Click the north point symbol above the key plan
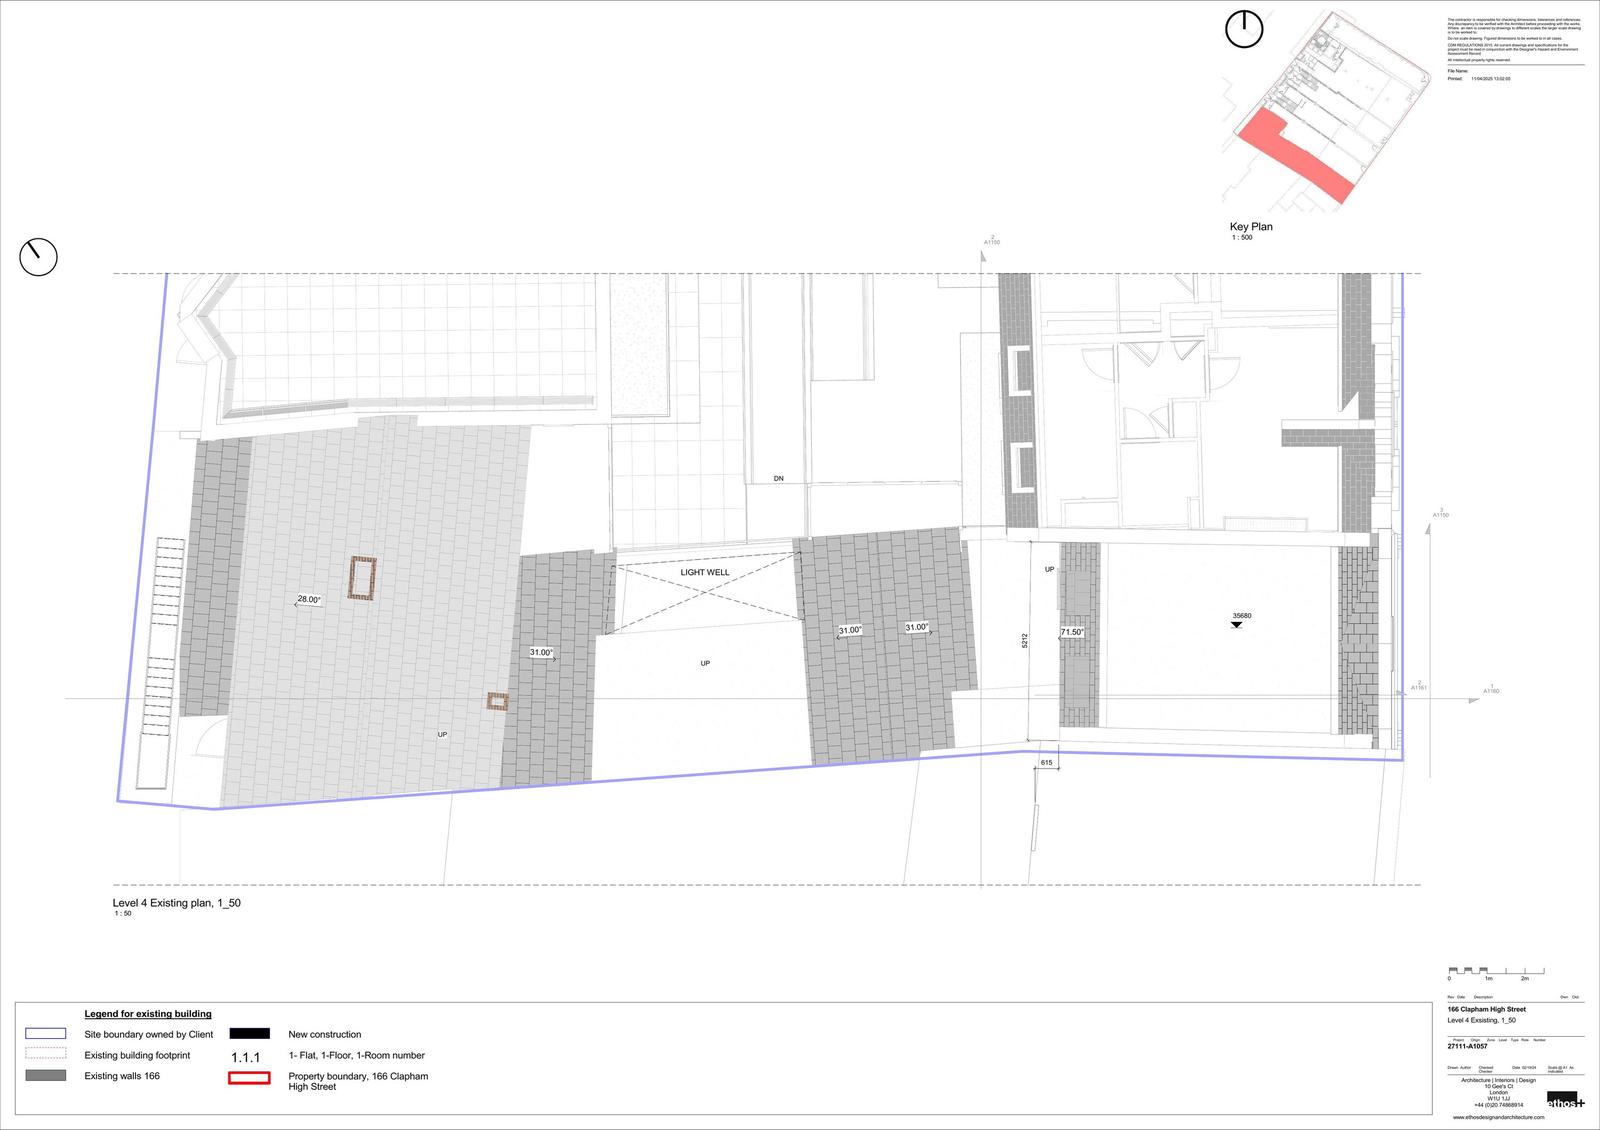The image size is (1600, 1130). [1244, 29]
